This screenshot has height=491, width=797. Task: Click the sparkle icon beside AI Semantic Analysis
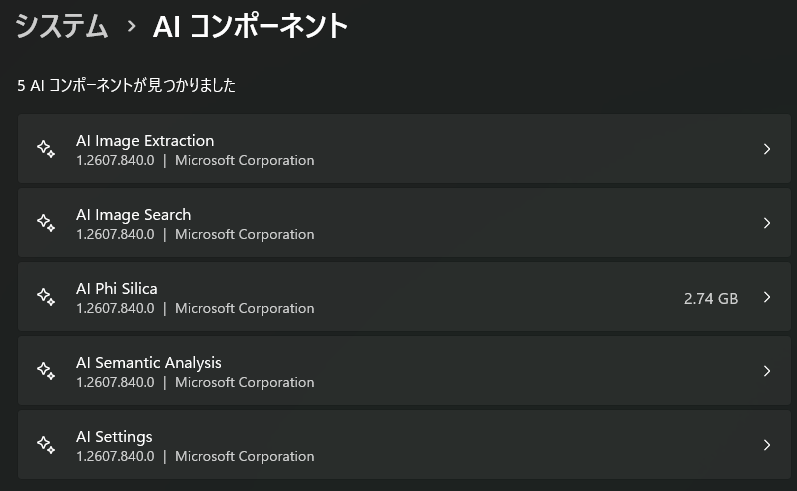46,371
